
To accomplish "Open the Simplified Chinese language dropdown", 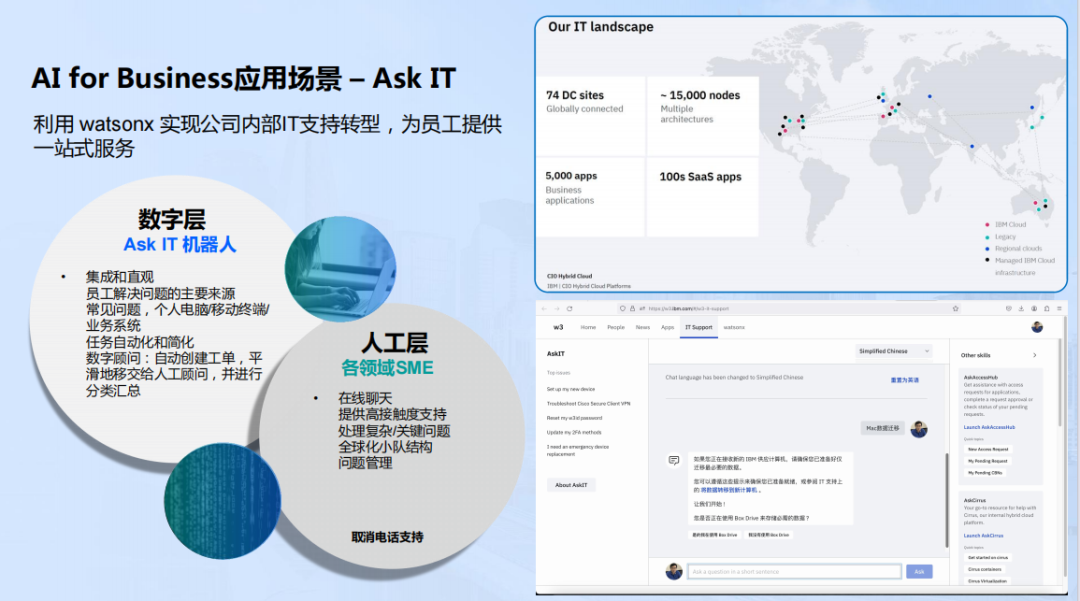I will click(893, 351).
